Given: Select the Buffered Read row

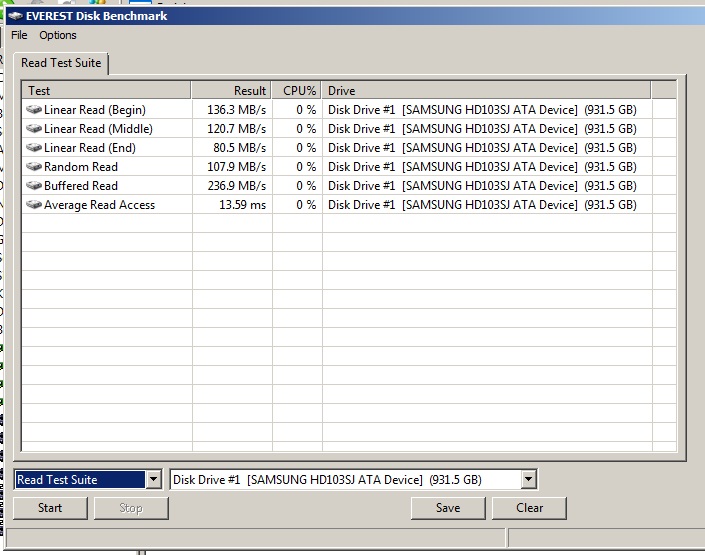Looking at the screenshot, I should (x=349, y=185).
